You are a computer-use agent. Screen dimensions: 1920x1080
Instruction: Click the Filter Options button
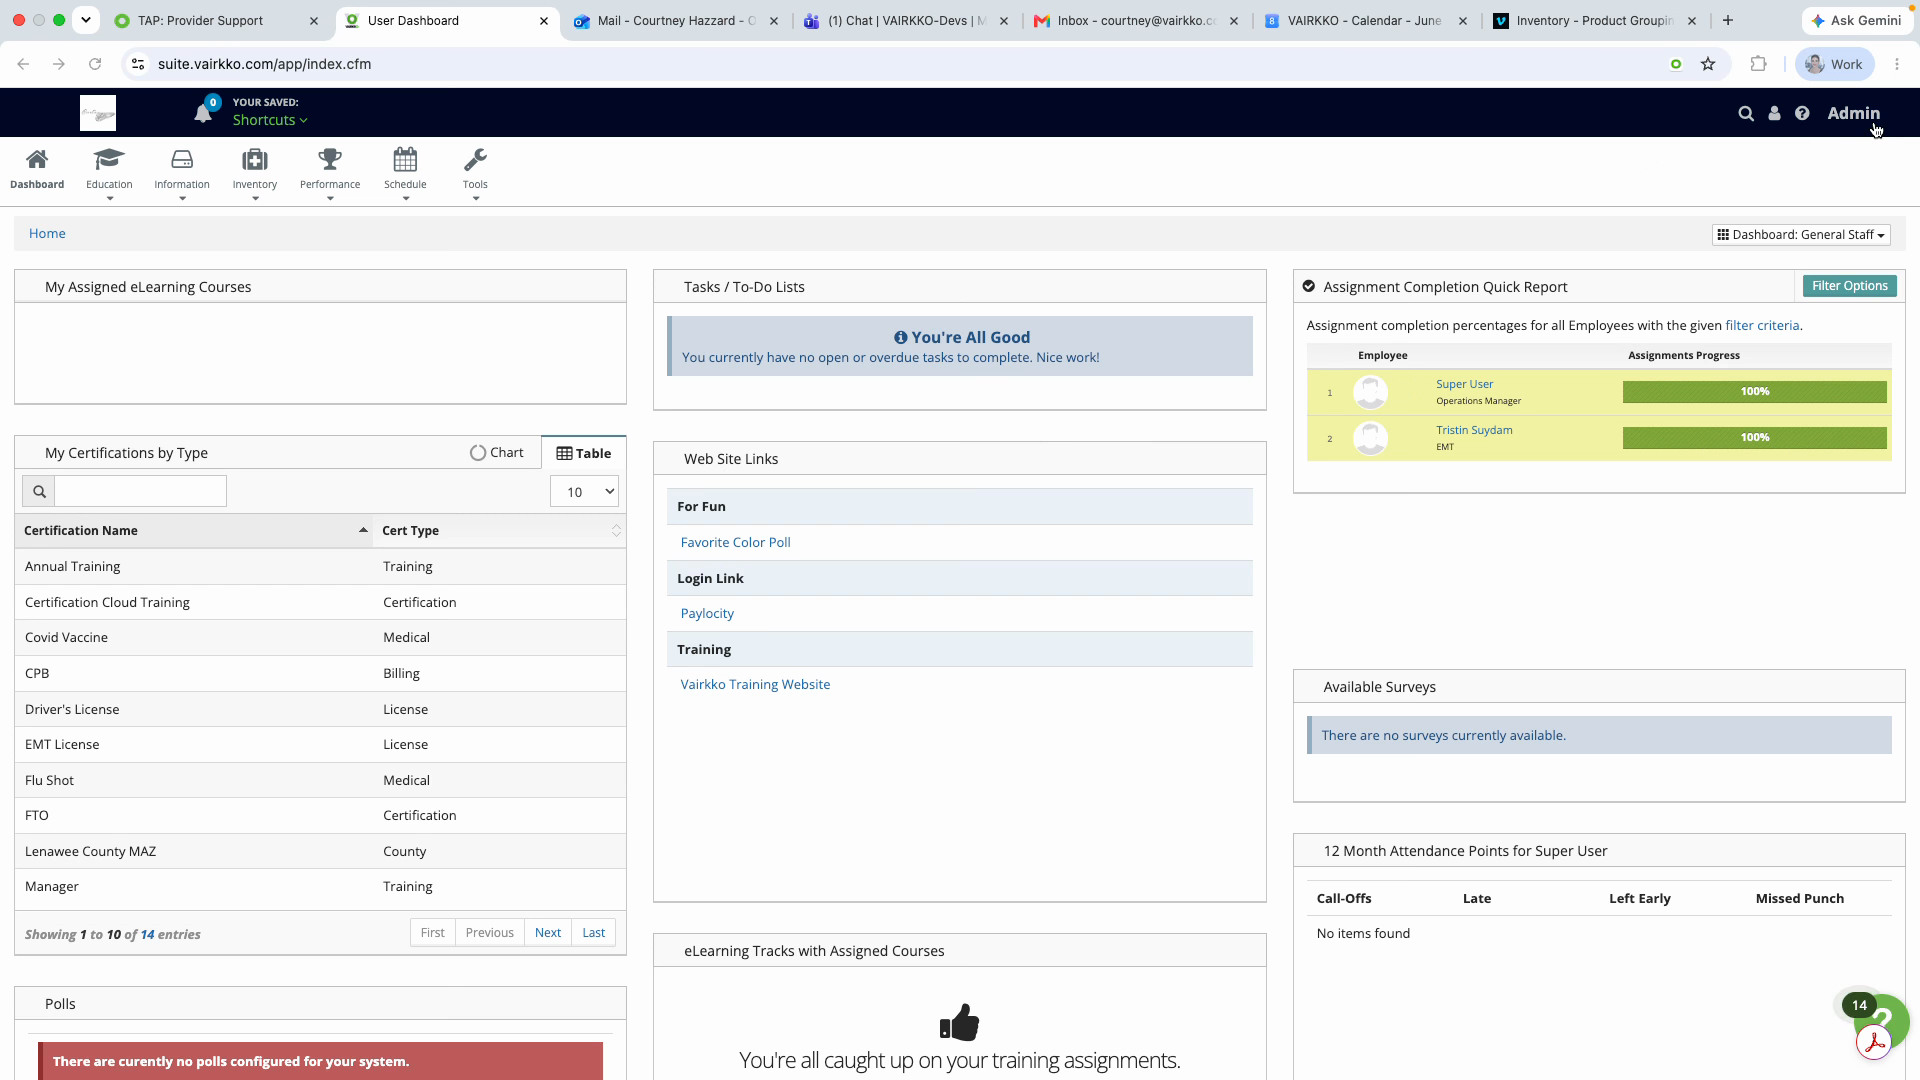[x=1849, y=286]
